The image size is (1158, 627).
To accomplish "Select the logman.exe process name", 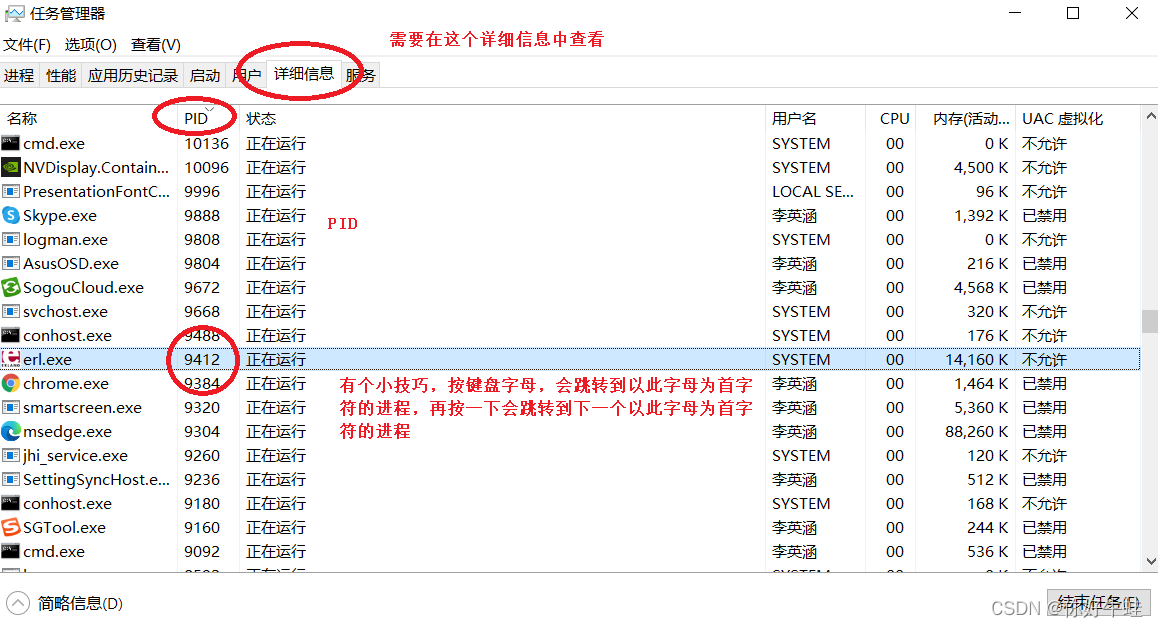I will click(65, 239).
